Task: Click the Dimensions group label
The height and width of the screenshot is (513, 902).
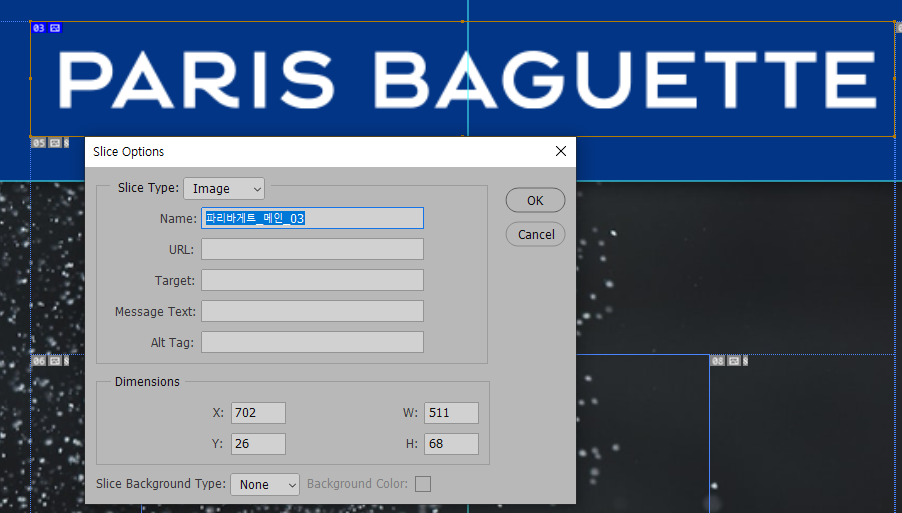Action: [x=147, y=382]
